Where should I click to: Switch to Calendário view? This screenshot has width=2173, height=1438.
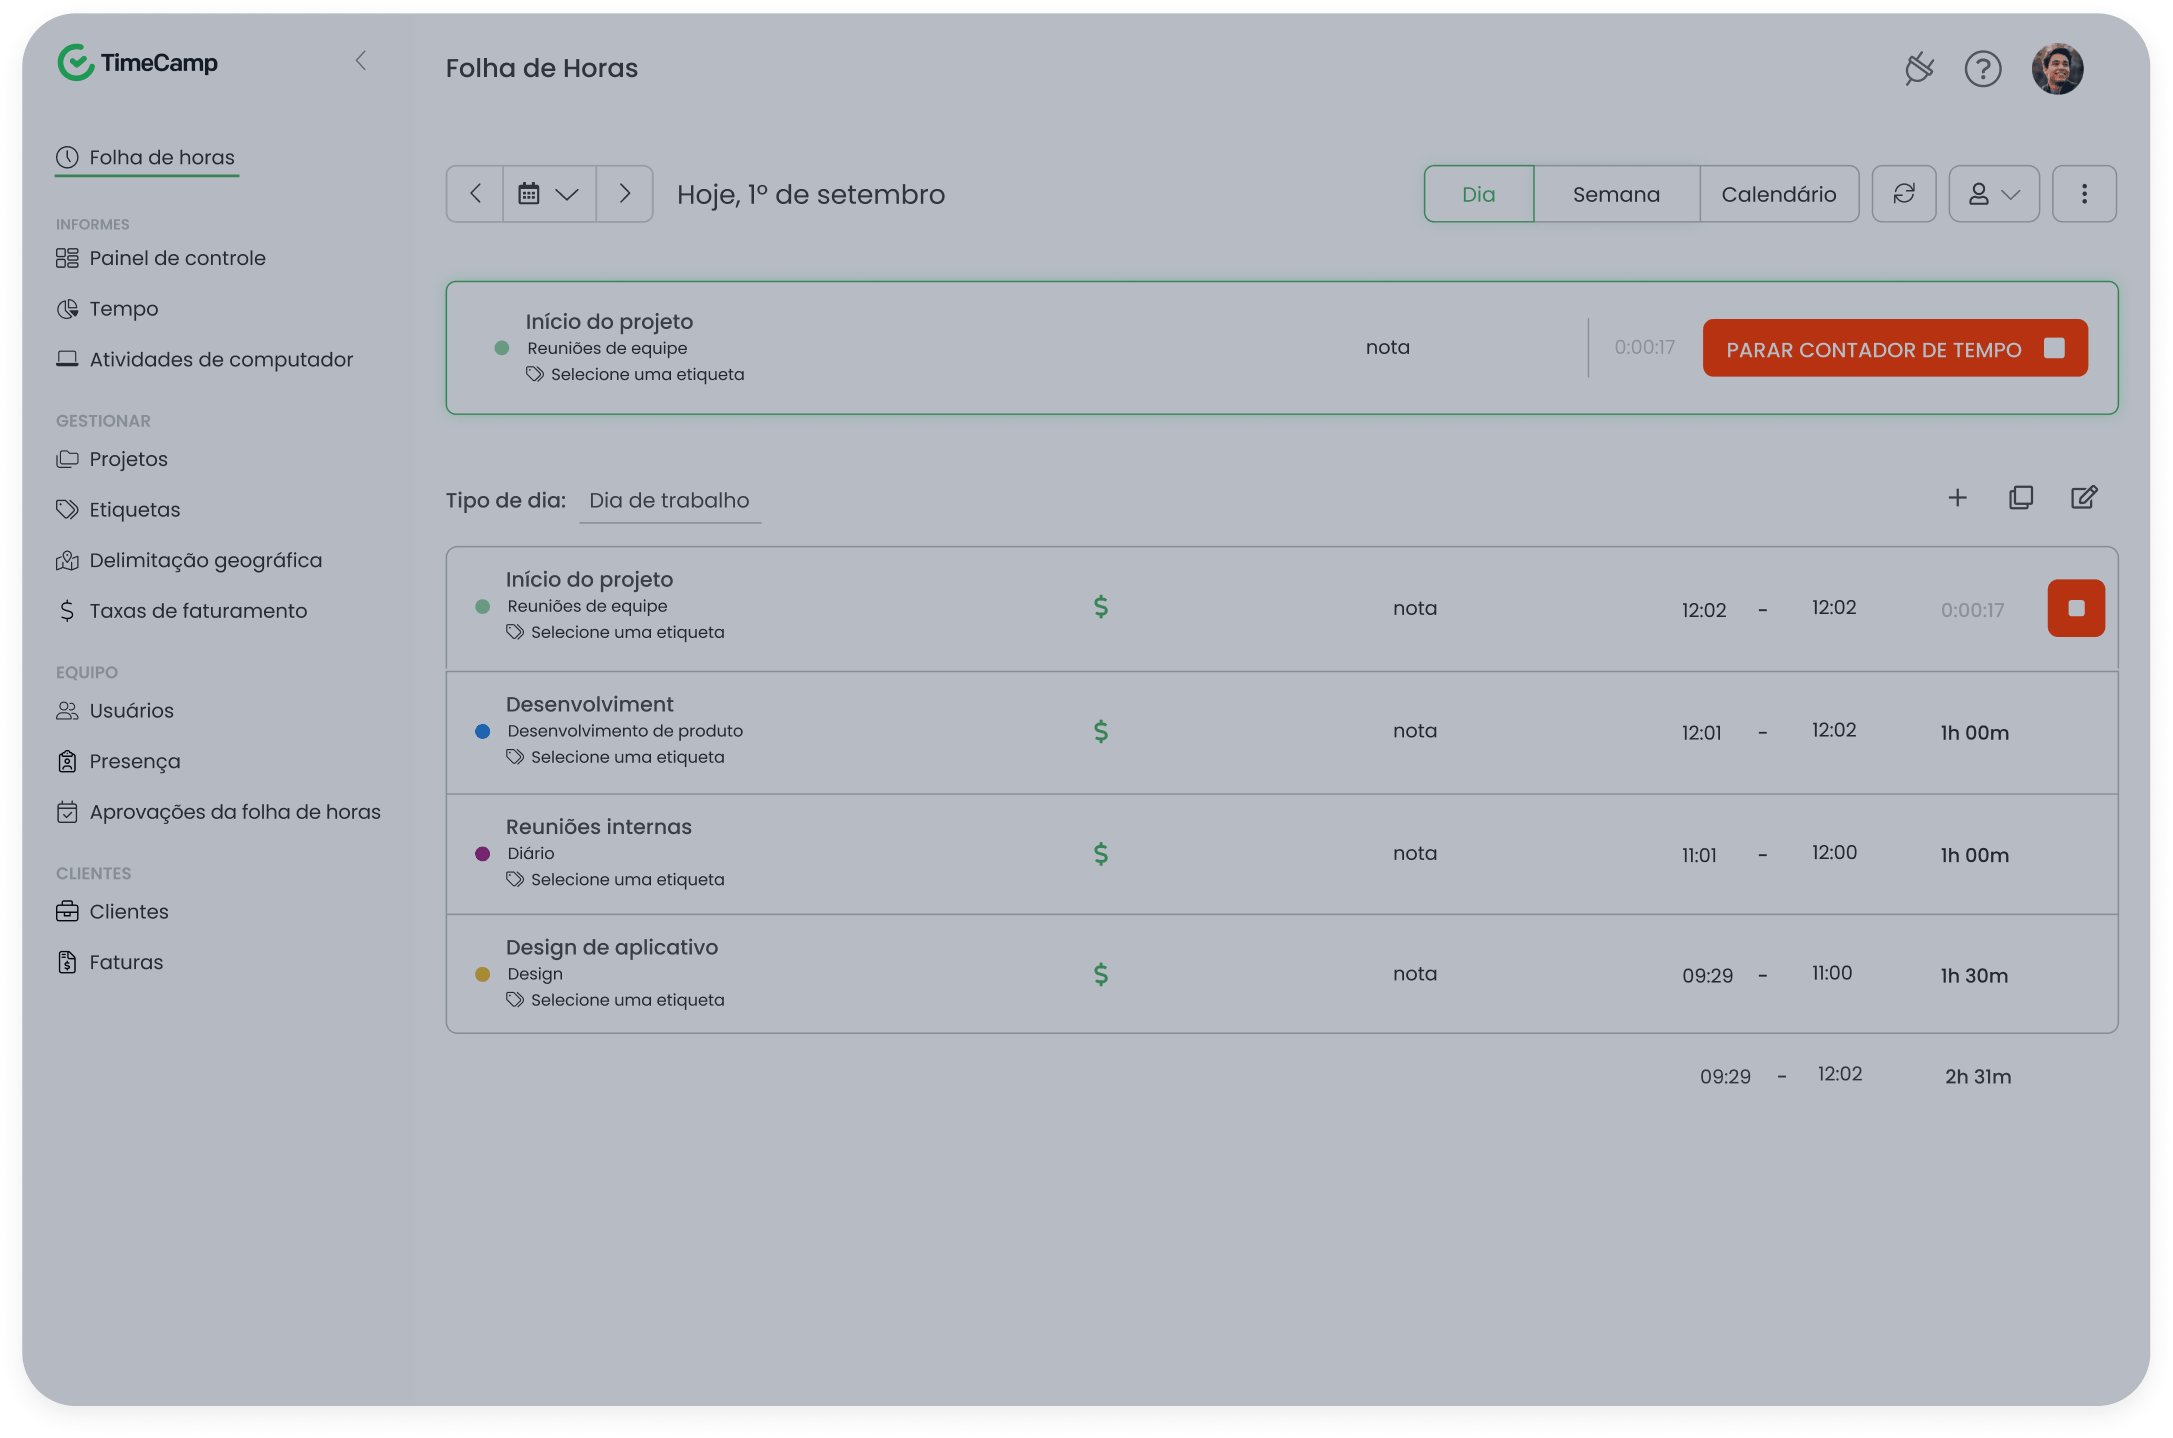click(x=1779, y=194)
